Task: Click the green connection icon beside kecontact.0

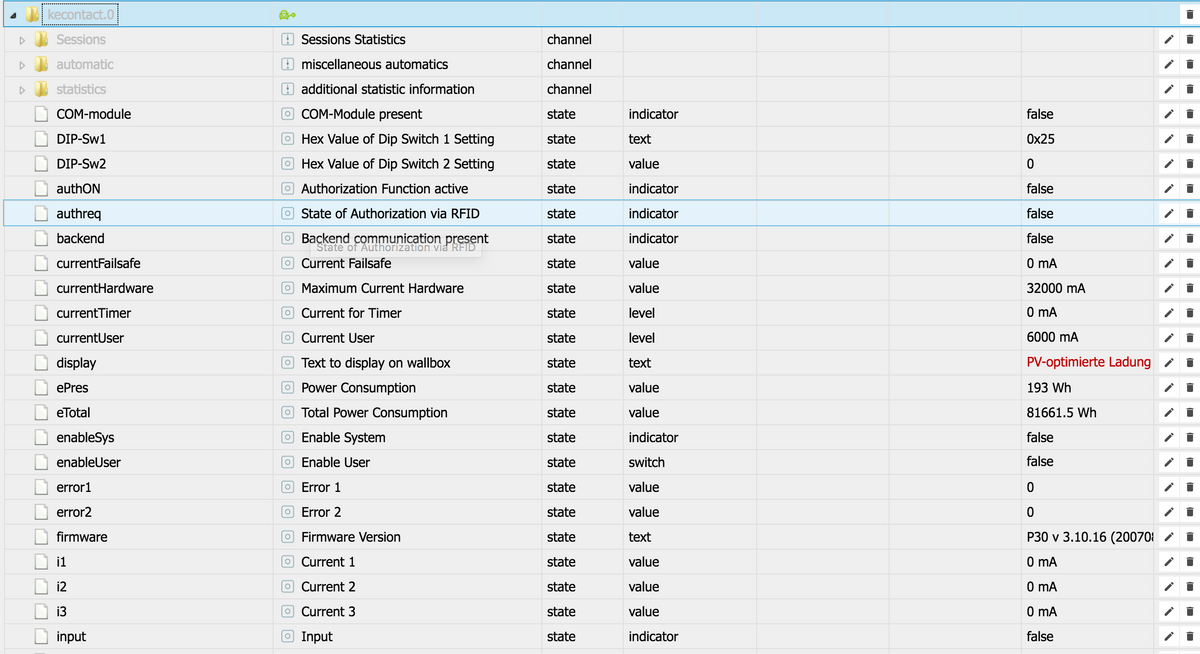Action: pyautogui.click(x=287, y=15)
